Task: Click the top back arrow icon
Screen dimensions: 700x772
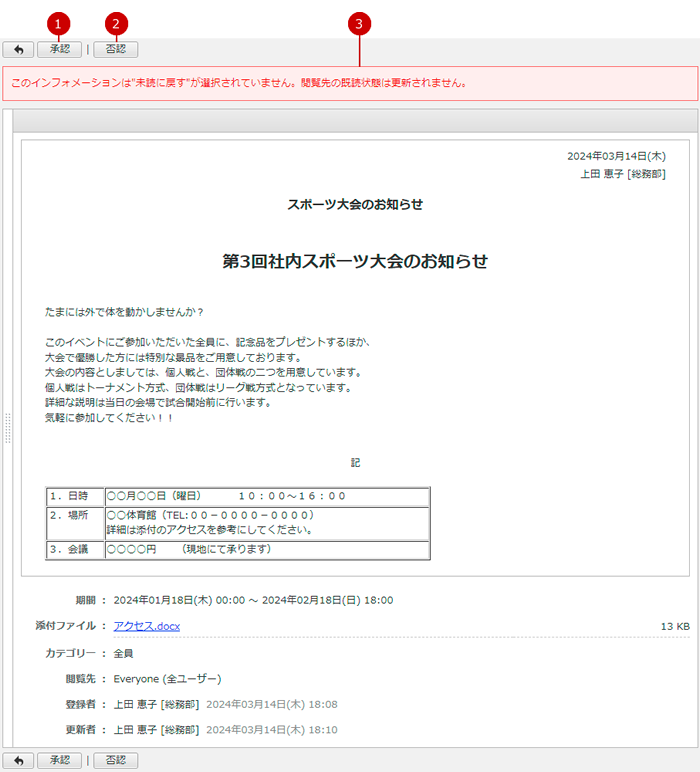Action: (18, 49)
